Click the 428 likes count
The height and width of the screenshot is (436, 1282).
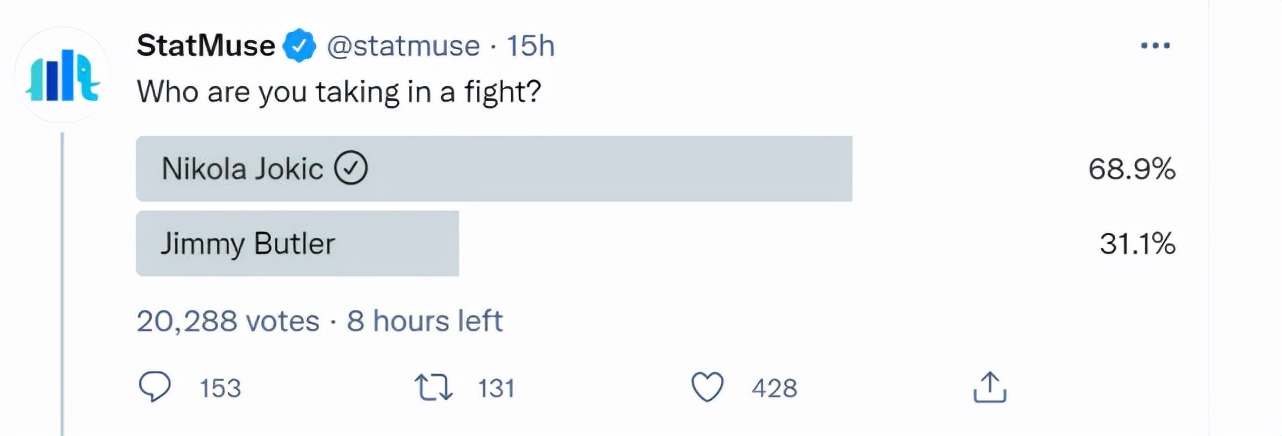pos(775,388)
